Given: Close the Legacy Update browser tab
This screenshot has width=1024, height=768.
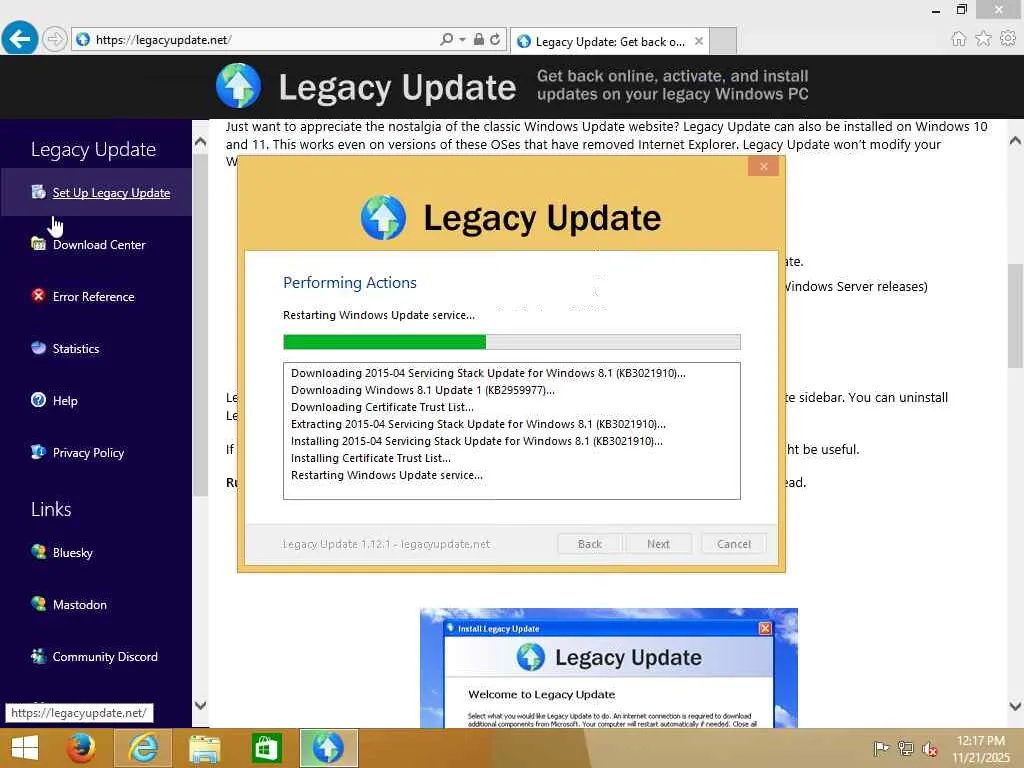Looking at the screenshot, I should tap(699, 41).
